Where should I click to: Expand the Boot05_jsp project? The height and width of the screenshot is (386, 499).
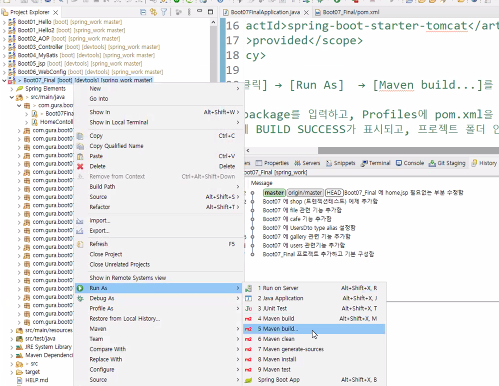pyautogui.click(x=4, y=64)
